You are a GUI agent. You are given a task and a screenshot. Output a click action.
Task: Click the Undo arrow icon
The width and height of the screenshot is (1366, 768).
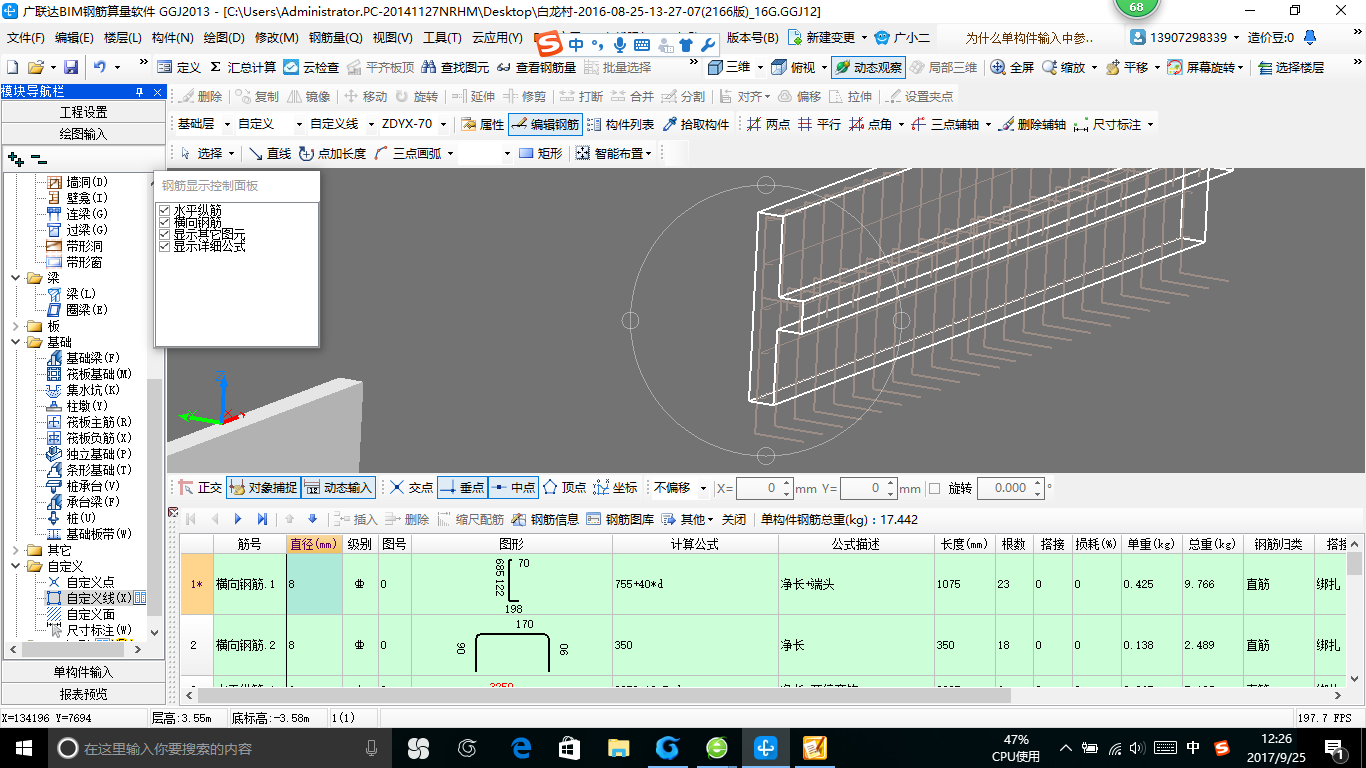tap(100, 67)
